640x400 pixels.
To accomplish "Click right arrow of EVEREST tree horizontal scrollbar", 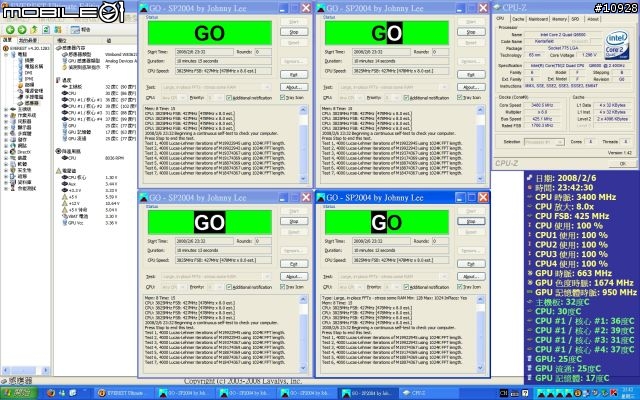I will [46, 370].
